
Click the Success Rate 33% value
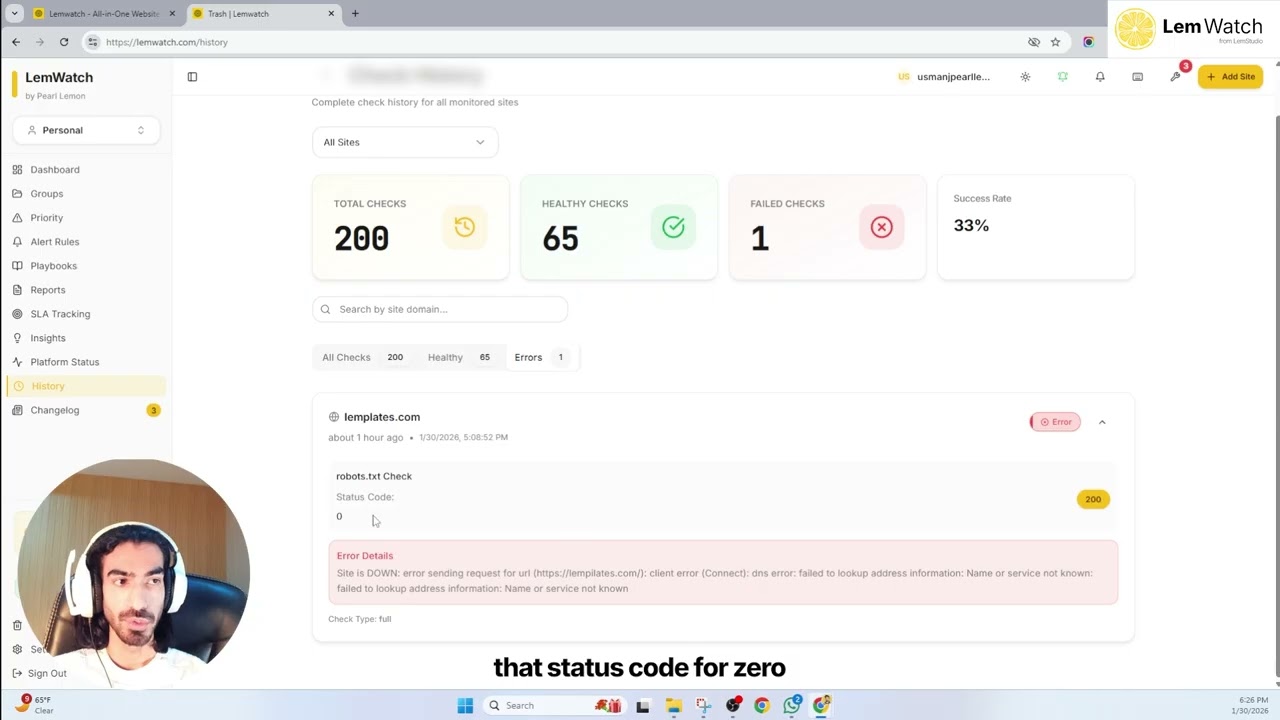[x=971, y=225]
